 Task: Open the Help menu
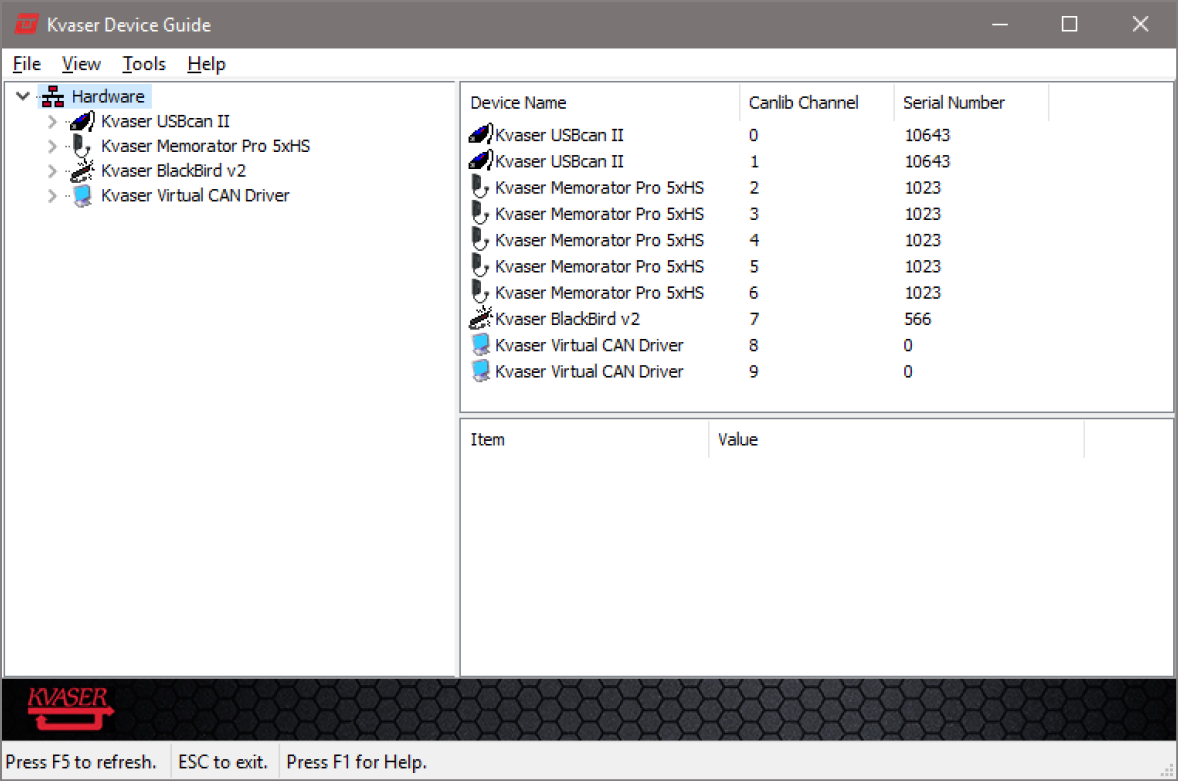coord(206,64)
